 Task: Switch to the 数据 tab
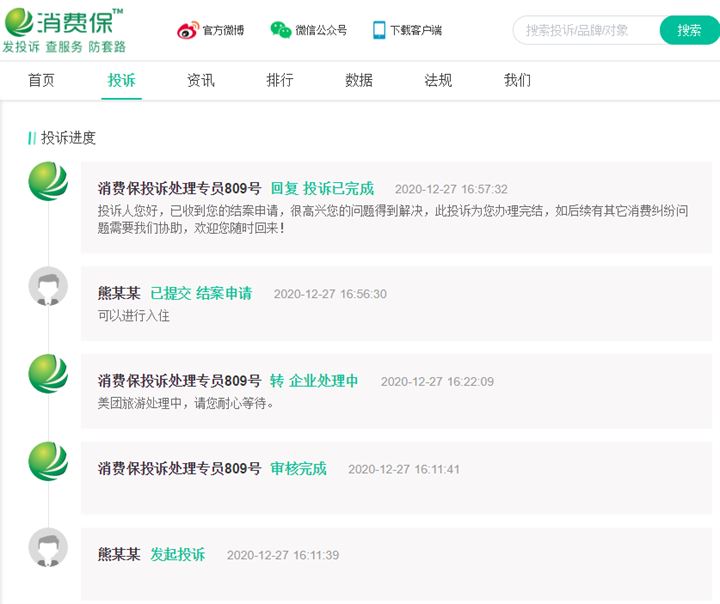coord(359,80)
